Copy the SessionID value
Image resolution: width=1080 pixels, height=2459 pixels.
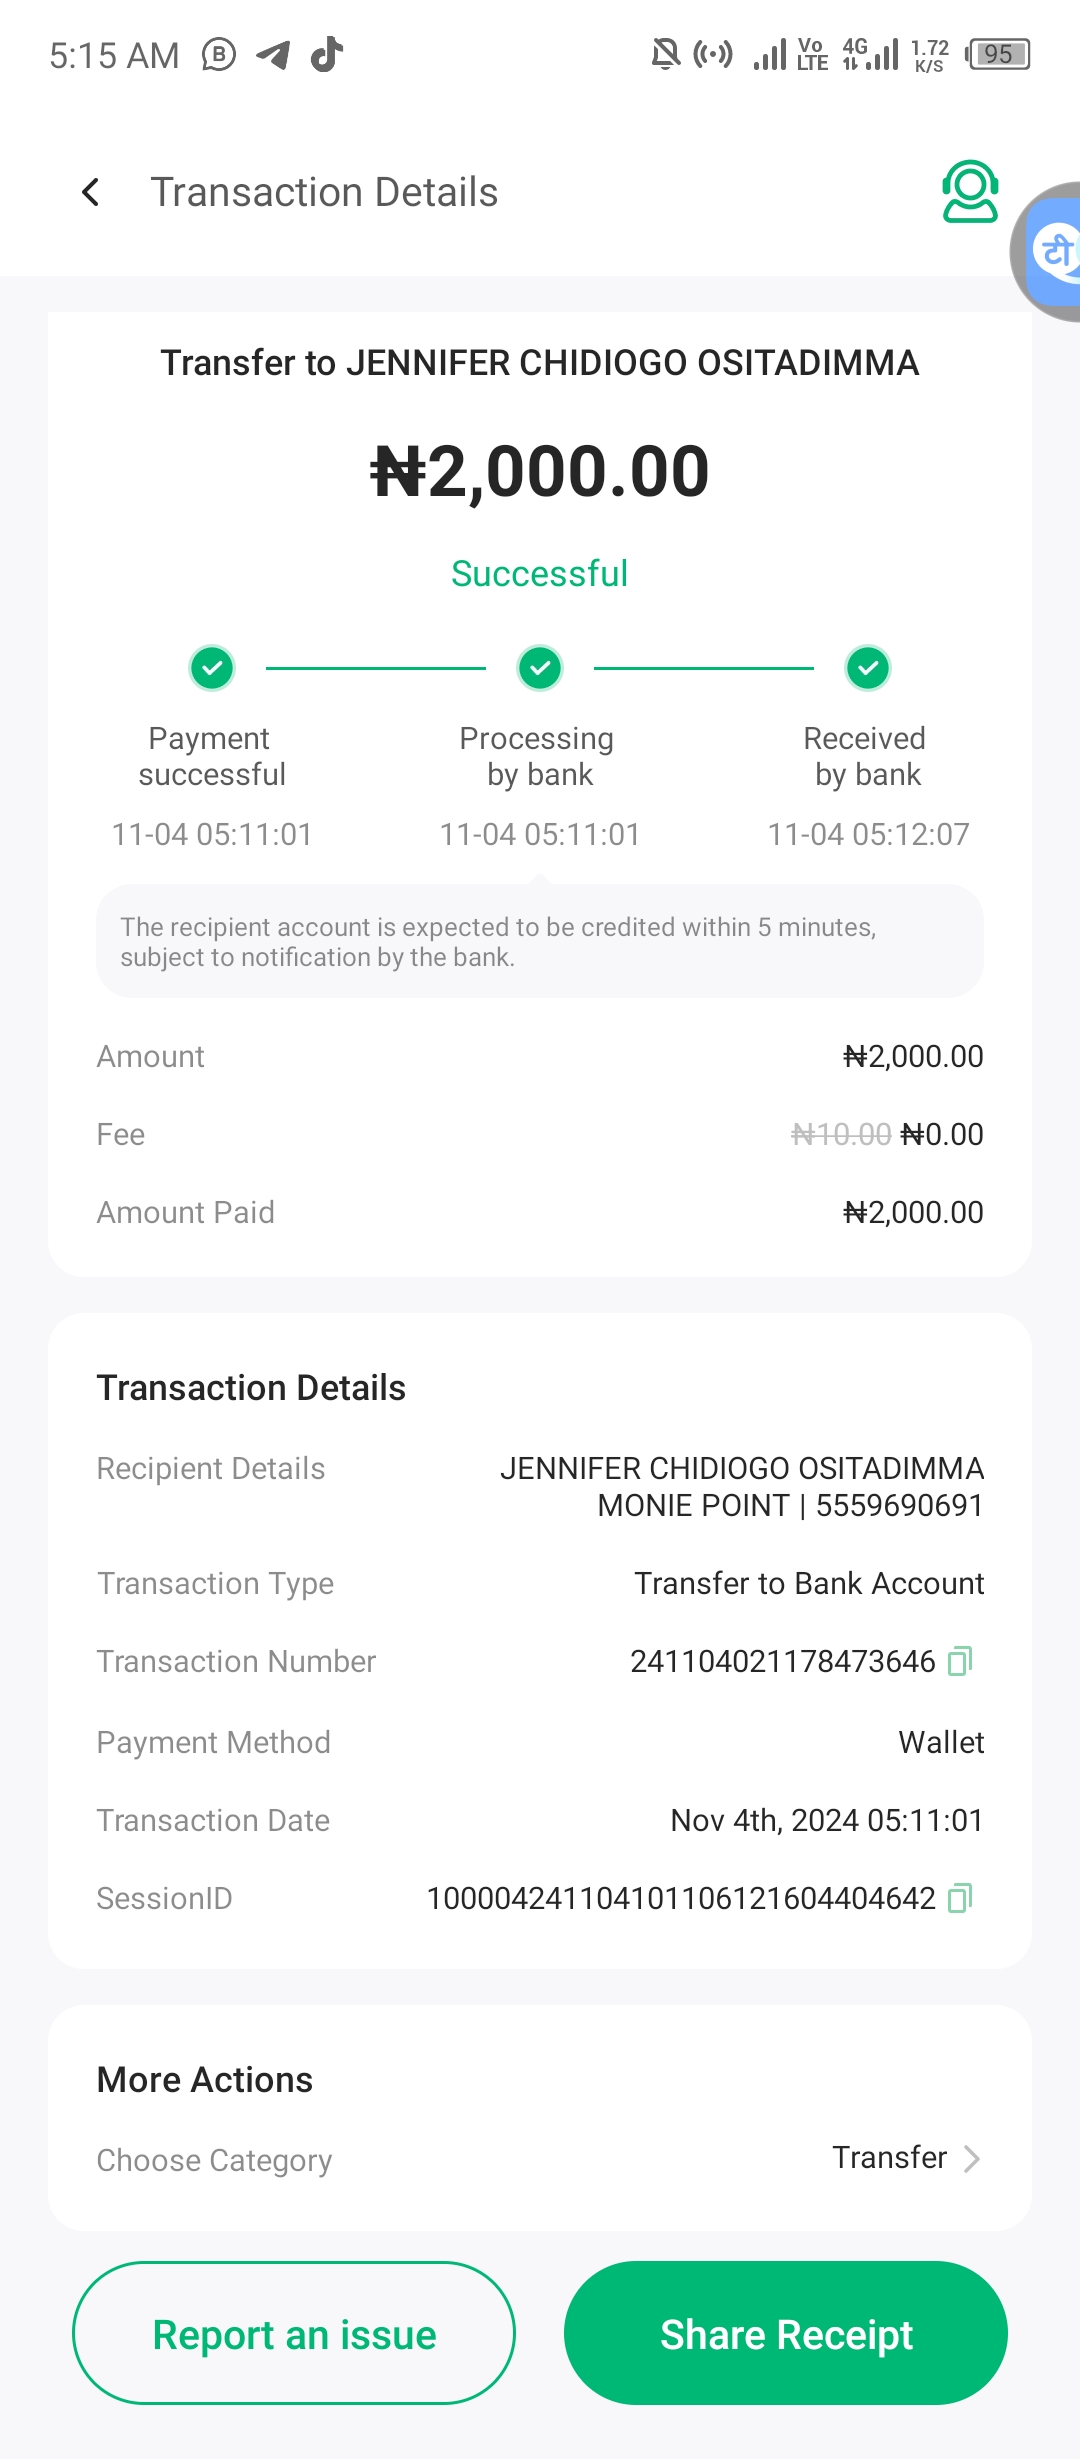coord(959,1898)
